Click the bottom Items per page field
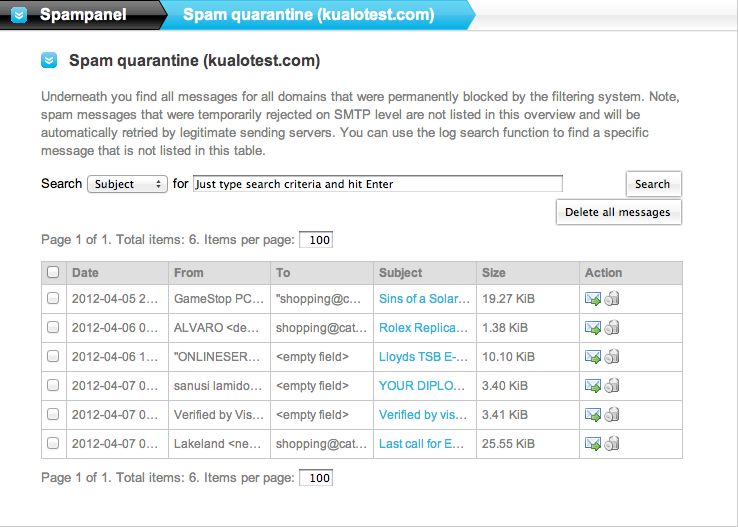Screen dimensions: 738x527 point(316,478)
